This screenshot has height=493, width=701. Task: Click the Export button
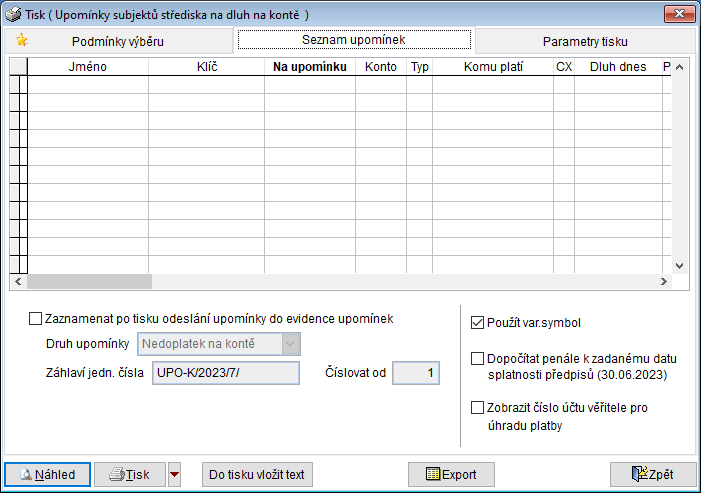pyautogui.click(x=451, y=474)
